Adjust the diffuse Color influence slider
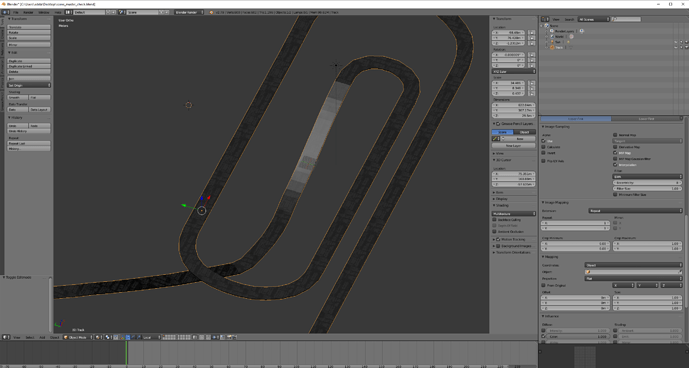 pyautogui.click(x=579, y=336)
